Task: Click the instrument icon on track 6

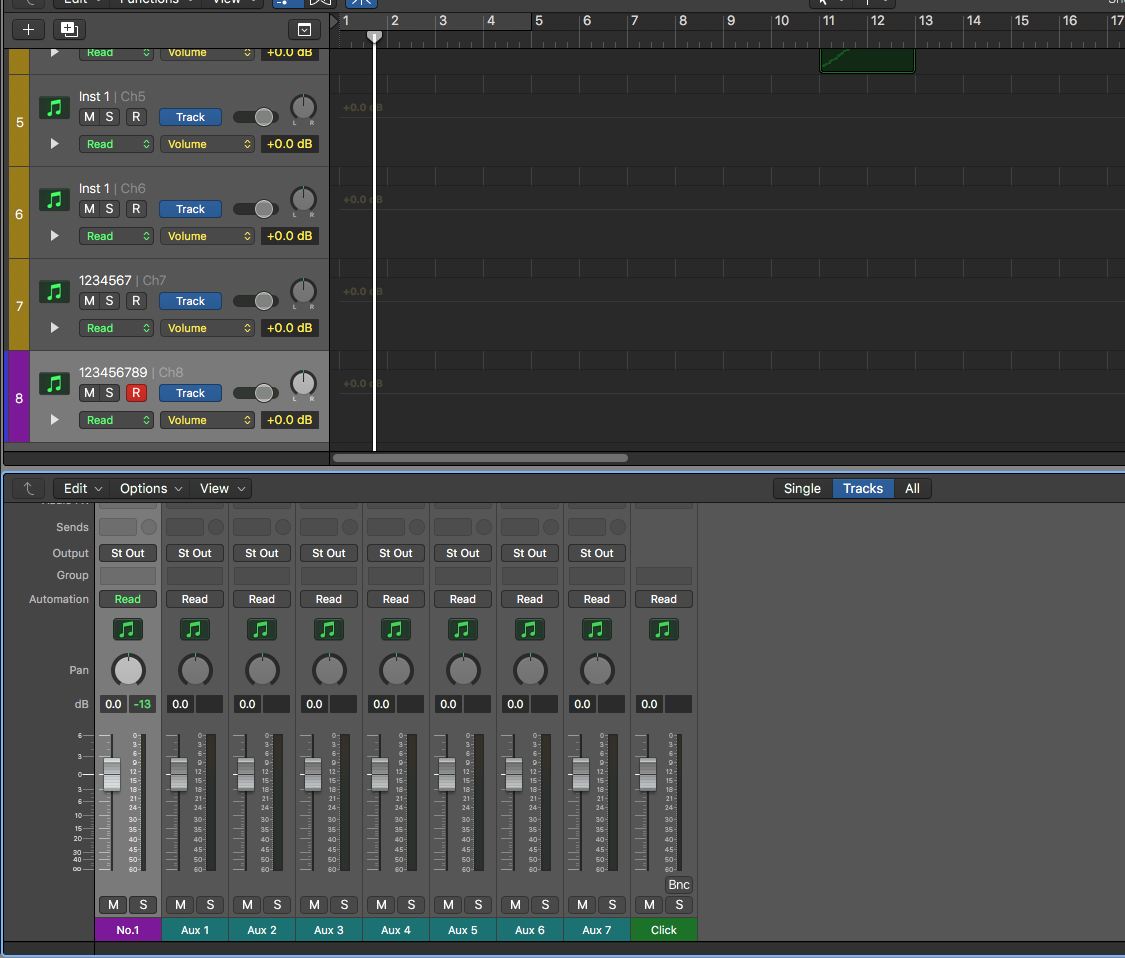Action: click(55, 200)
